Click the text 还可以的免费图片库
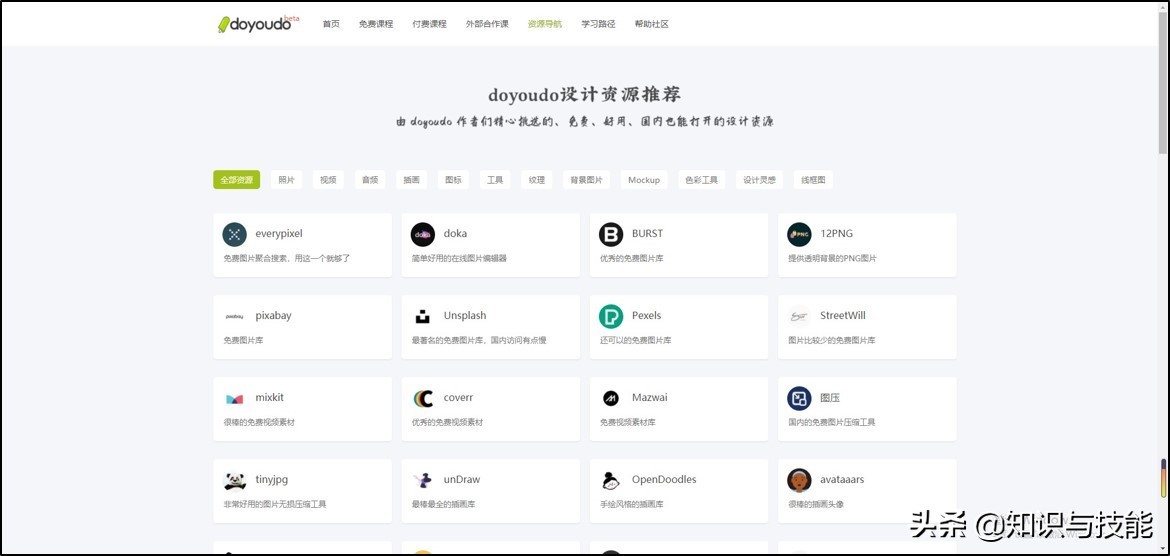This screenshot has height=556, width=1170. click(x=636, y=340)
